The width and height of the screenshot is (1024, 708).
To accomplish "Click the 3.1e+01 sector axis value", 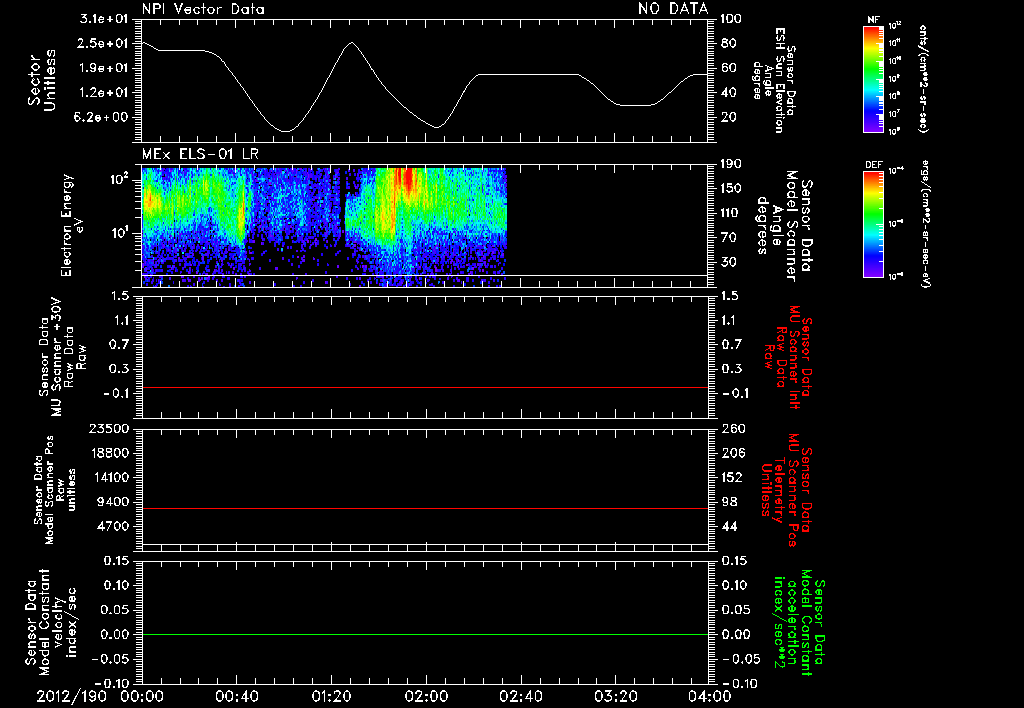I will (103, 18).
